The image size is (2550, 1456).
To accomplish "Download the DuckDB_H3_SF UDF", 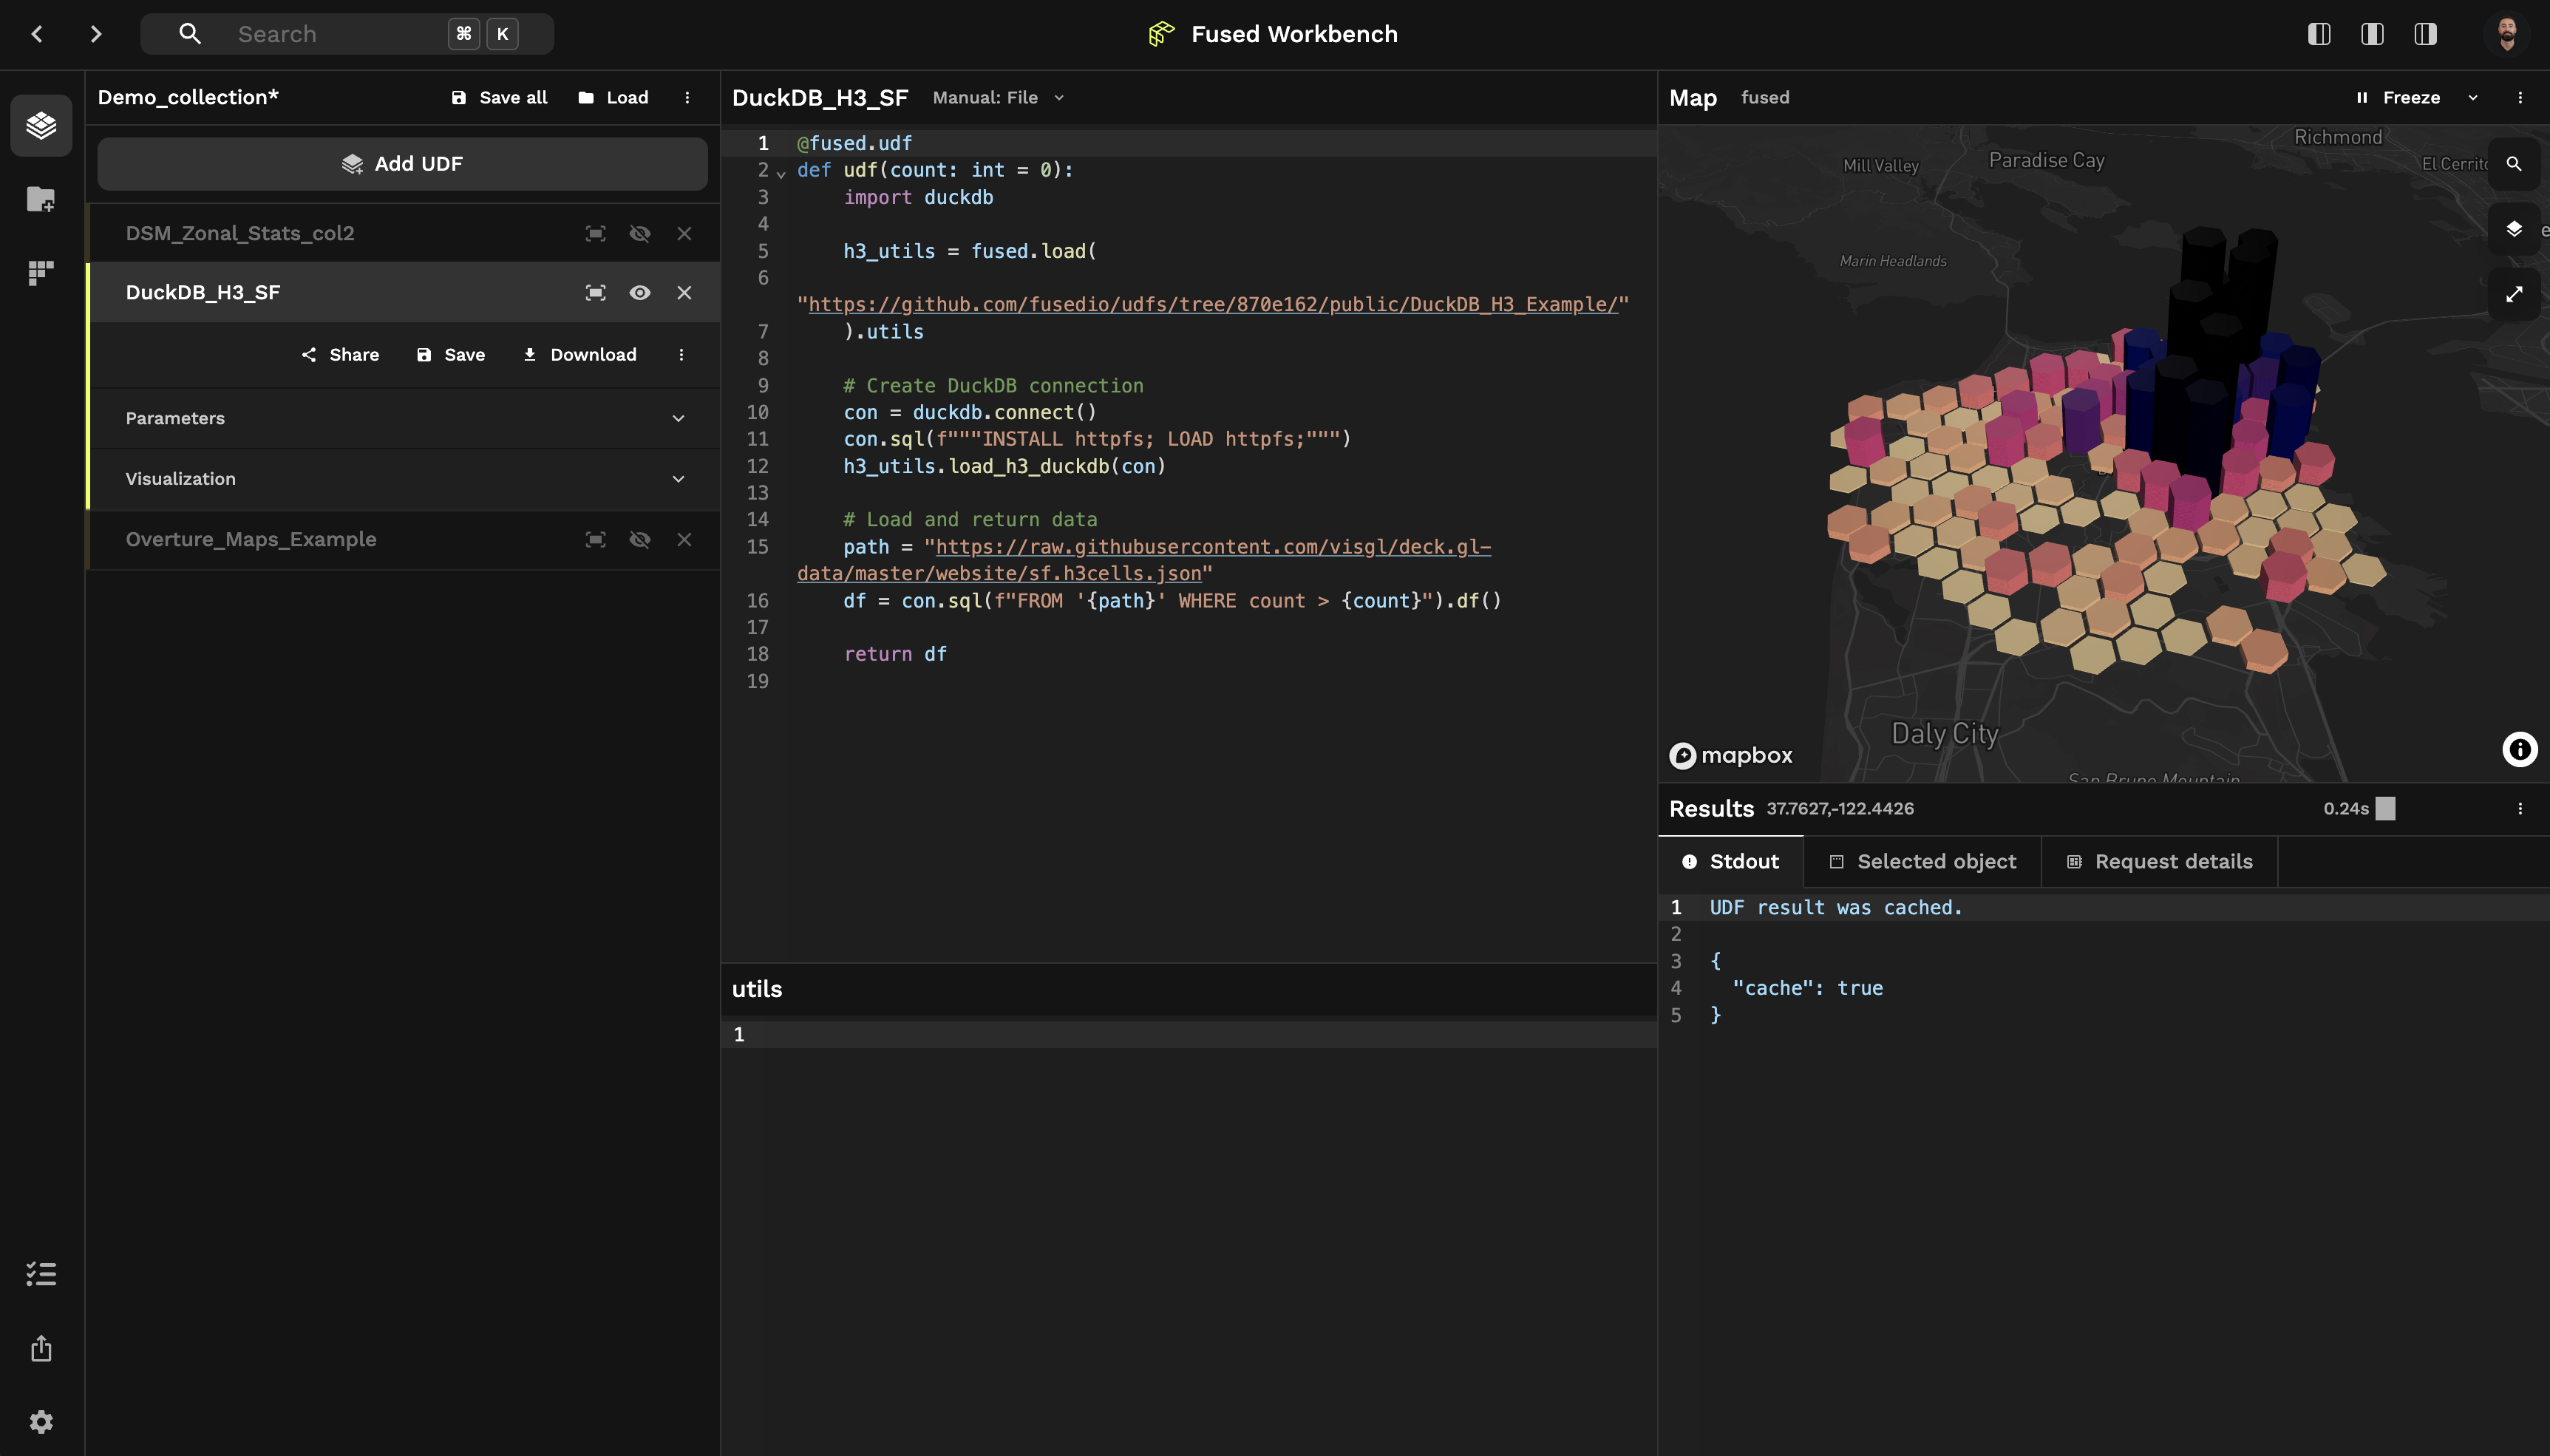I will (579, 354).
